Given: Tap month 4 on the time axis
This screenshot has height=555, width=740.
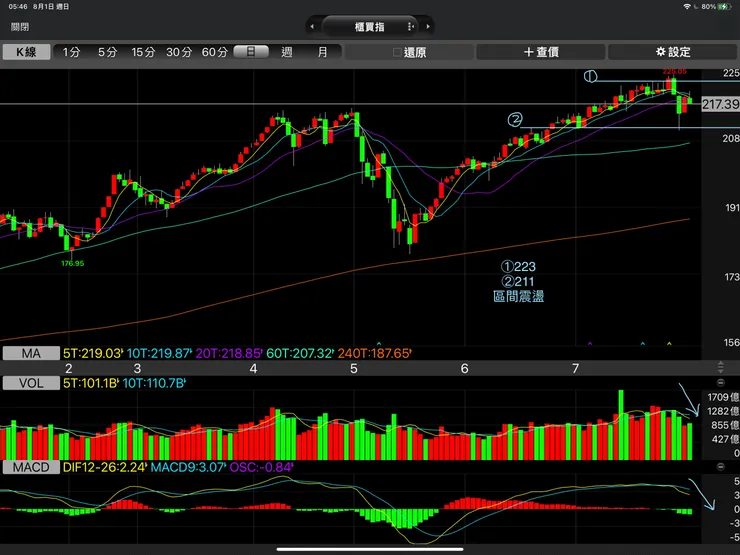Looking at the screenshot, I should tap(253, 369).
